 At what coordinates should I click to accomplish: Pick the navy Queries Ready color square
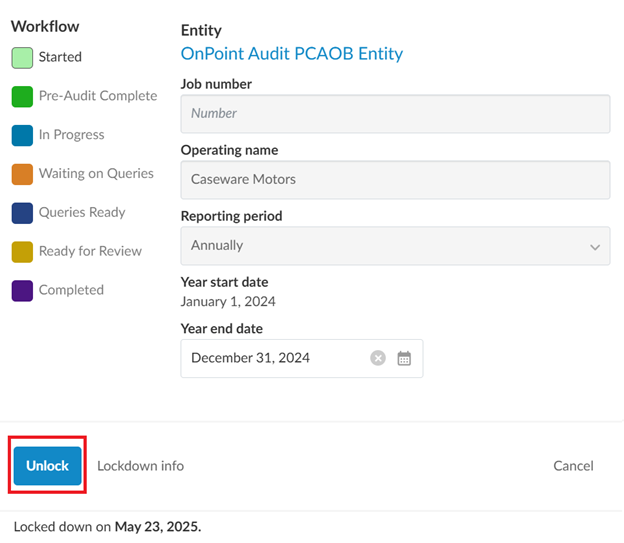(22, 213)
